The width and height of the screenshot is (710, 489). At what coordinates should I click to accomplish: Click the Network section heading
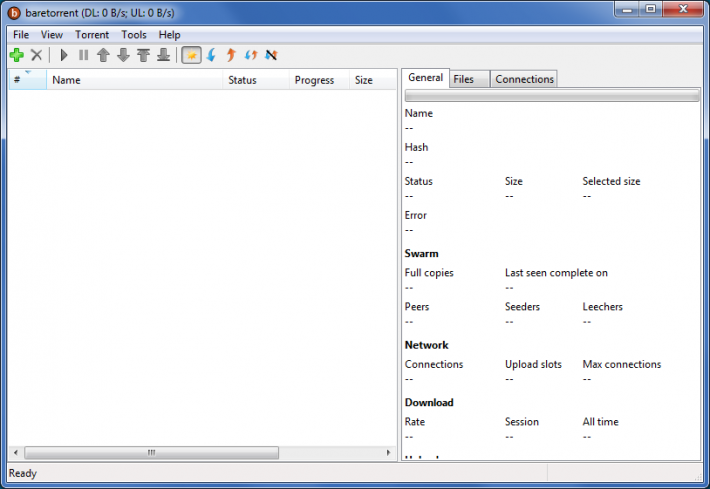[x=427, y=345]
